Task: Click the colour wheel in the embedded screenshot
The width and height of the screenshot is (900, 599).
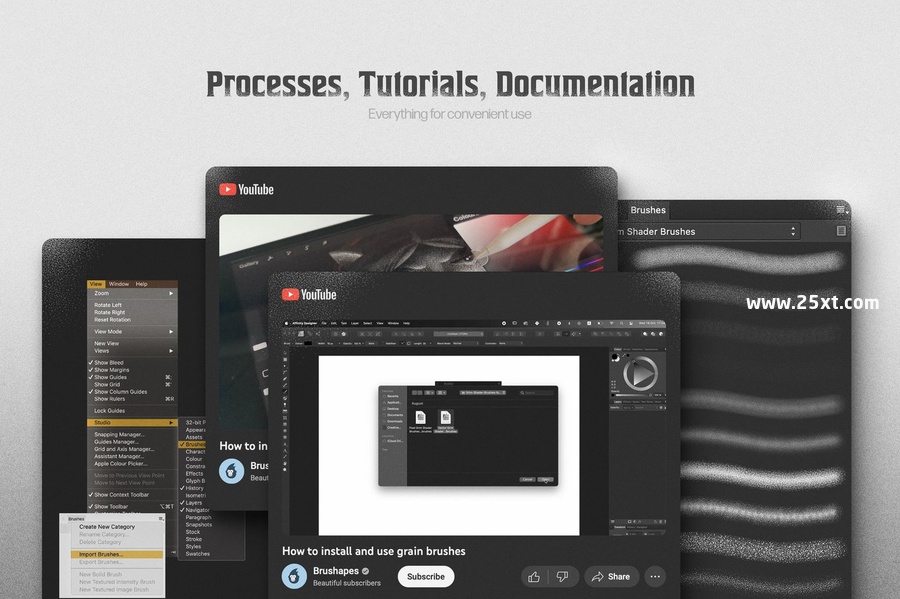Action: (x=640, y=374)
